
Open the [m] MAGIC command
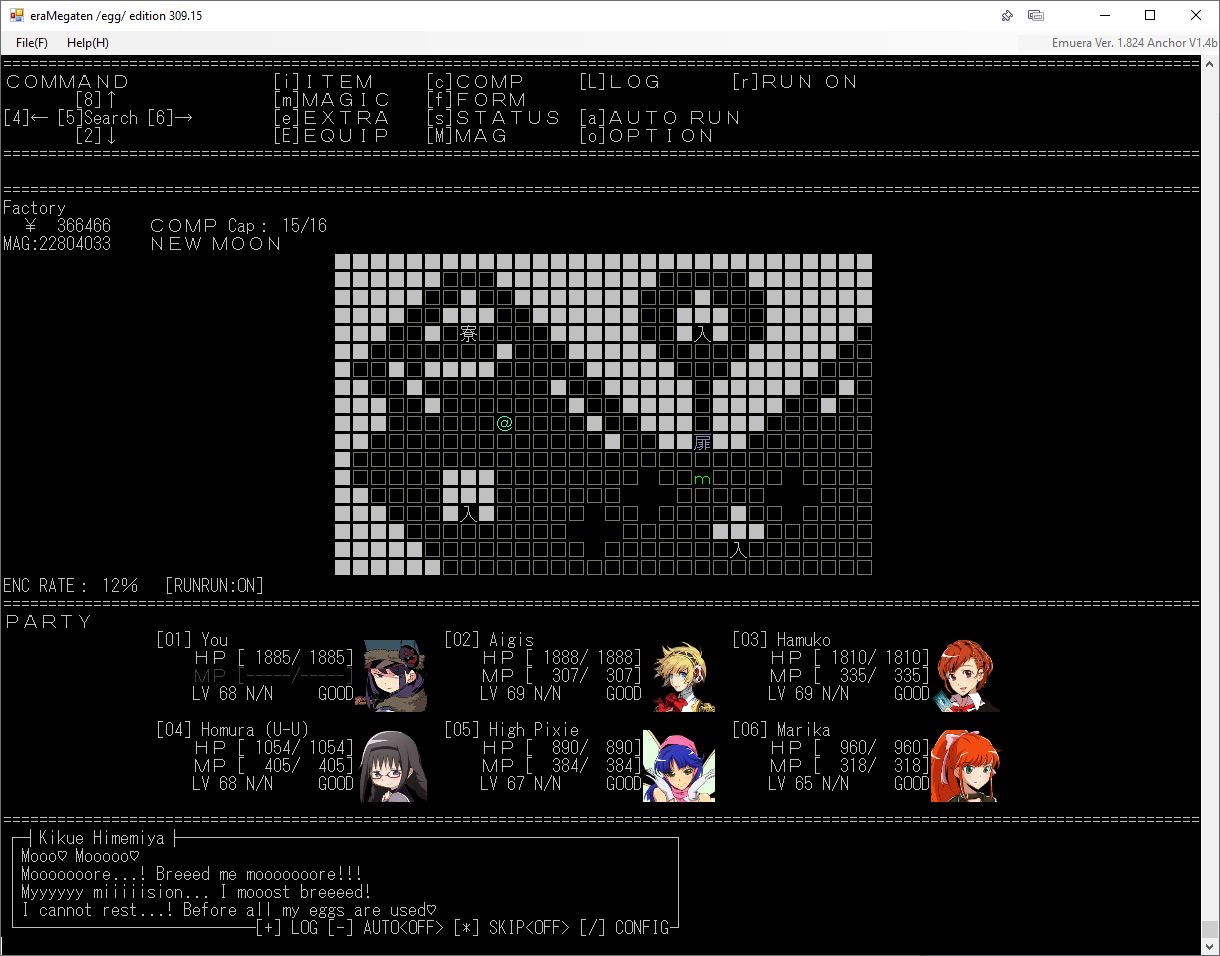(x=332, y=100)
